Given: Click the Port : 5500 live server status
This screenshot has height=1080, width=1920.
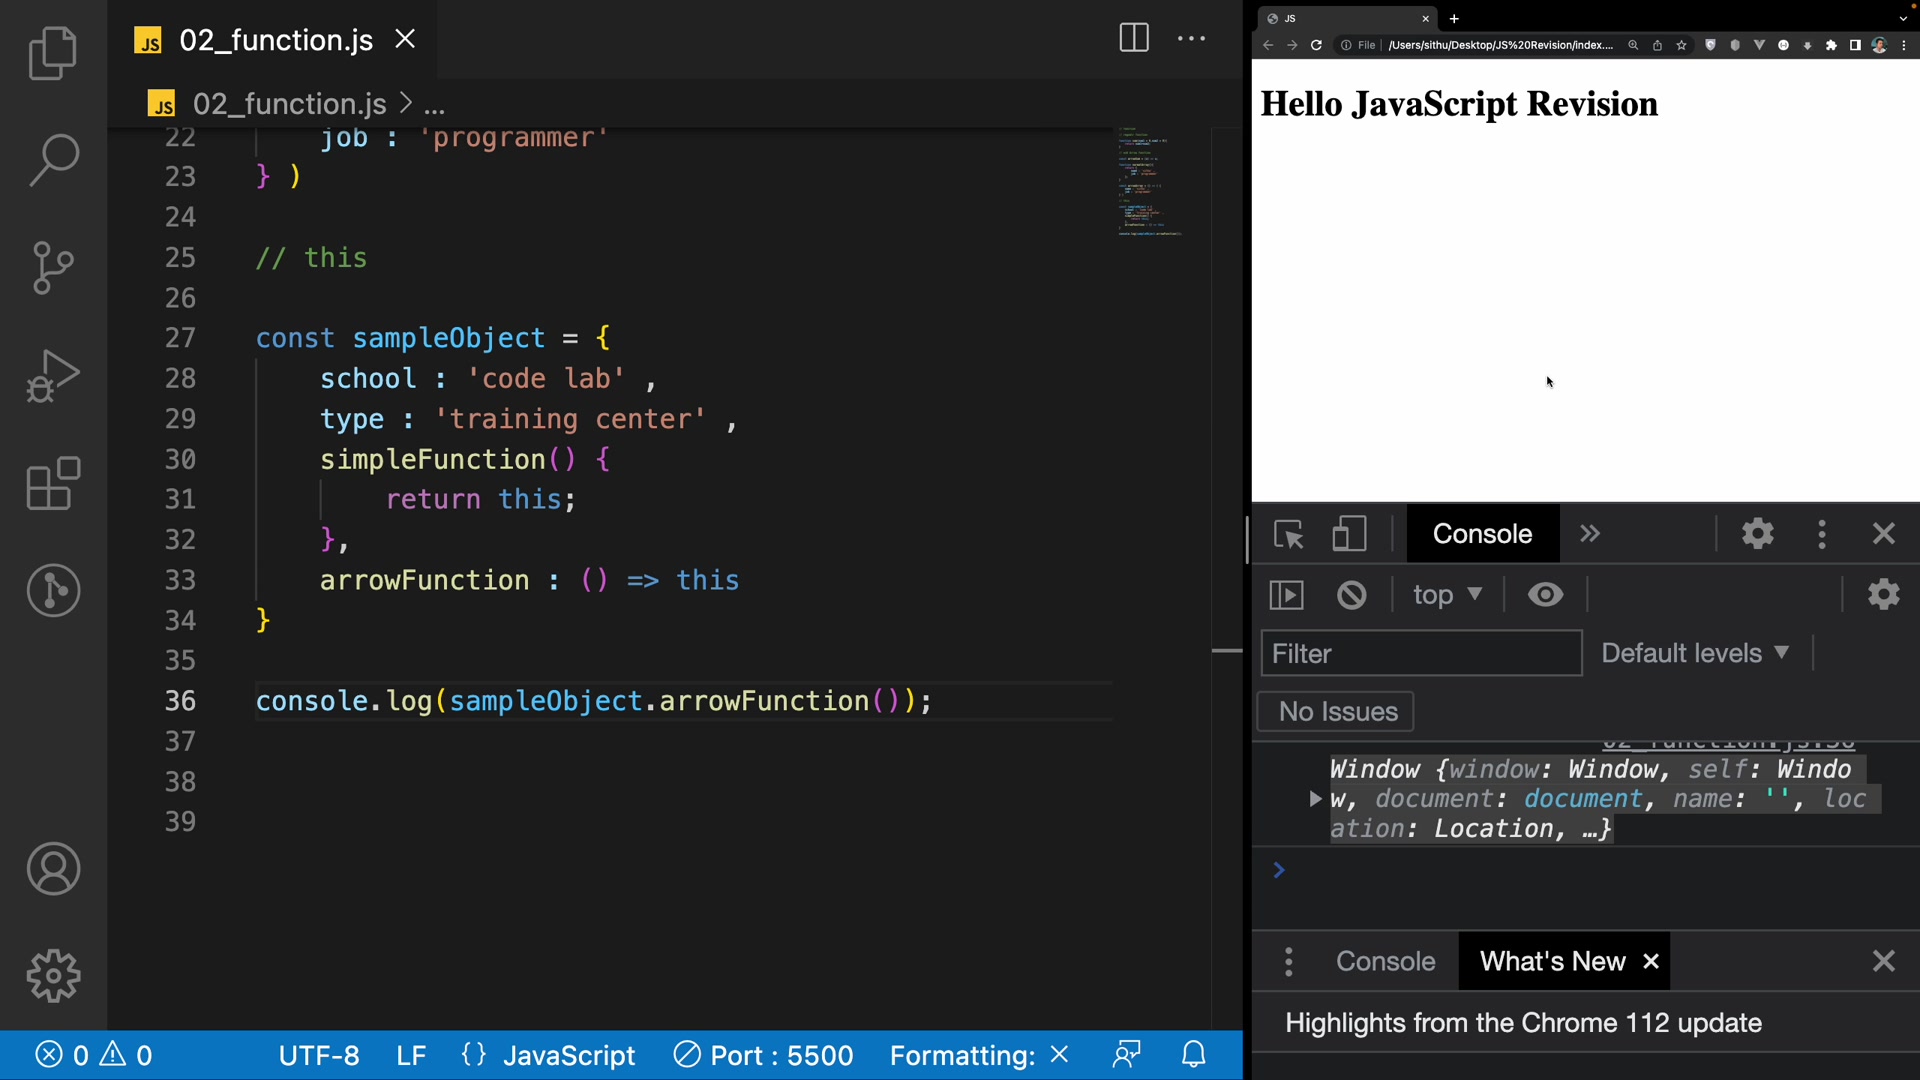Looking at the screenshot, I should [x=763, y=1055].
